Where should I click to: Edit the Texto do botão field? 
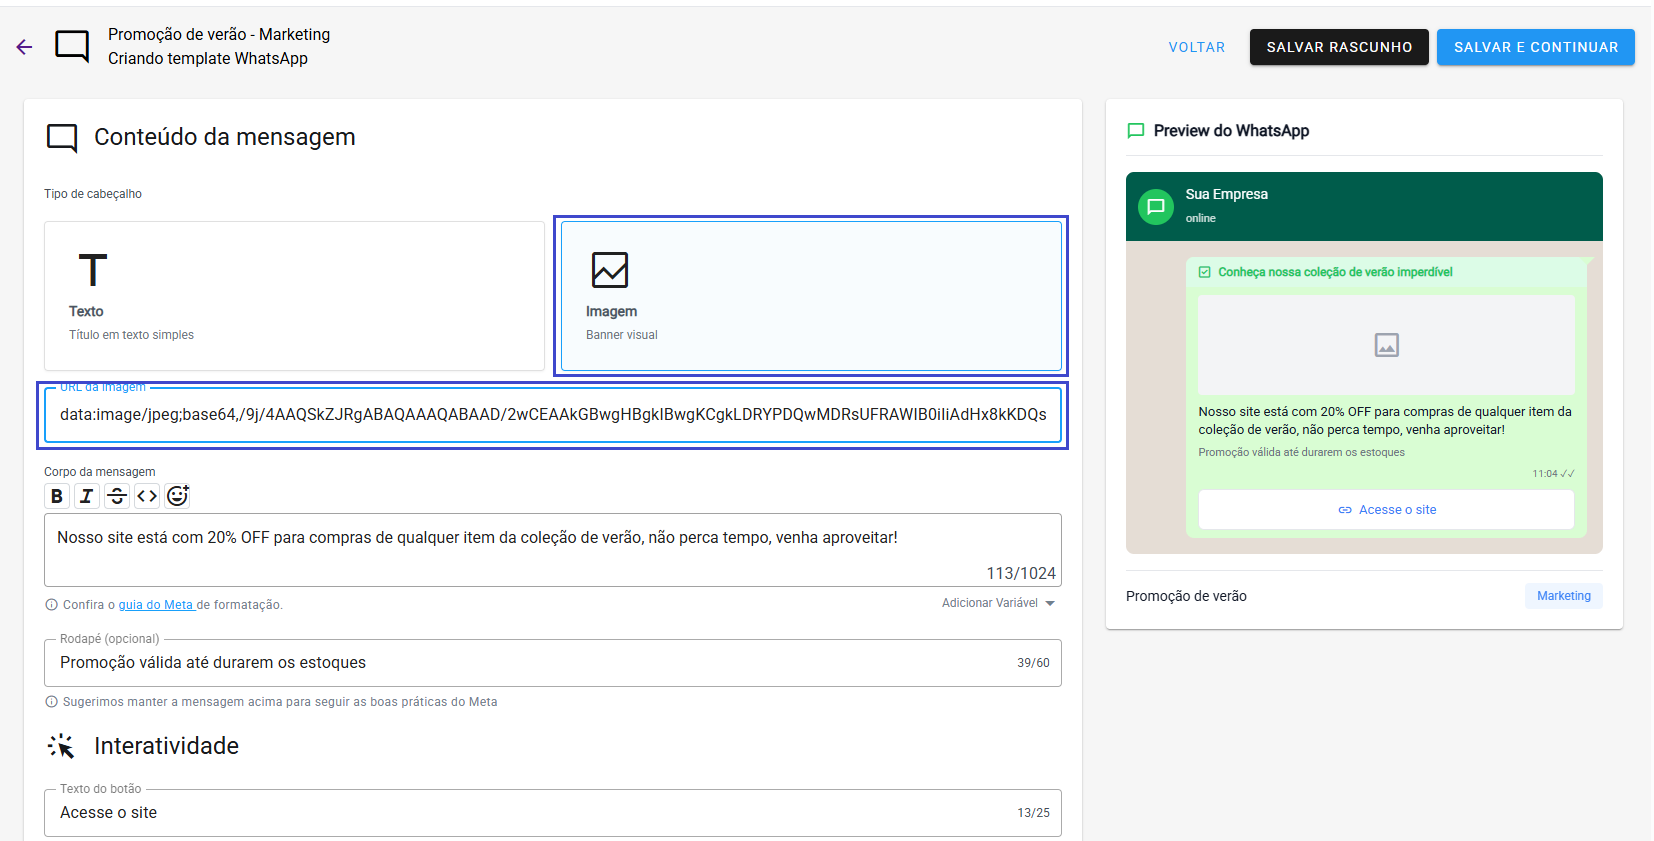pyautogui.click(x=530, y=813)
